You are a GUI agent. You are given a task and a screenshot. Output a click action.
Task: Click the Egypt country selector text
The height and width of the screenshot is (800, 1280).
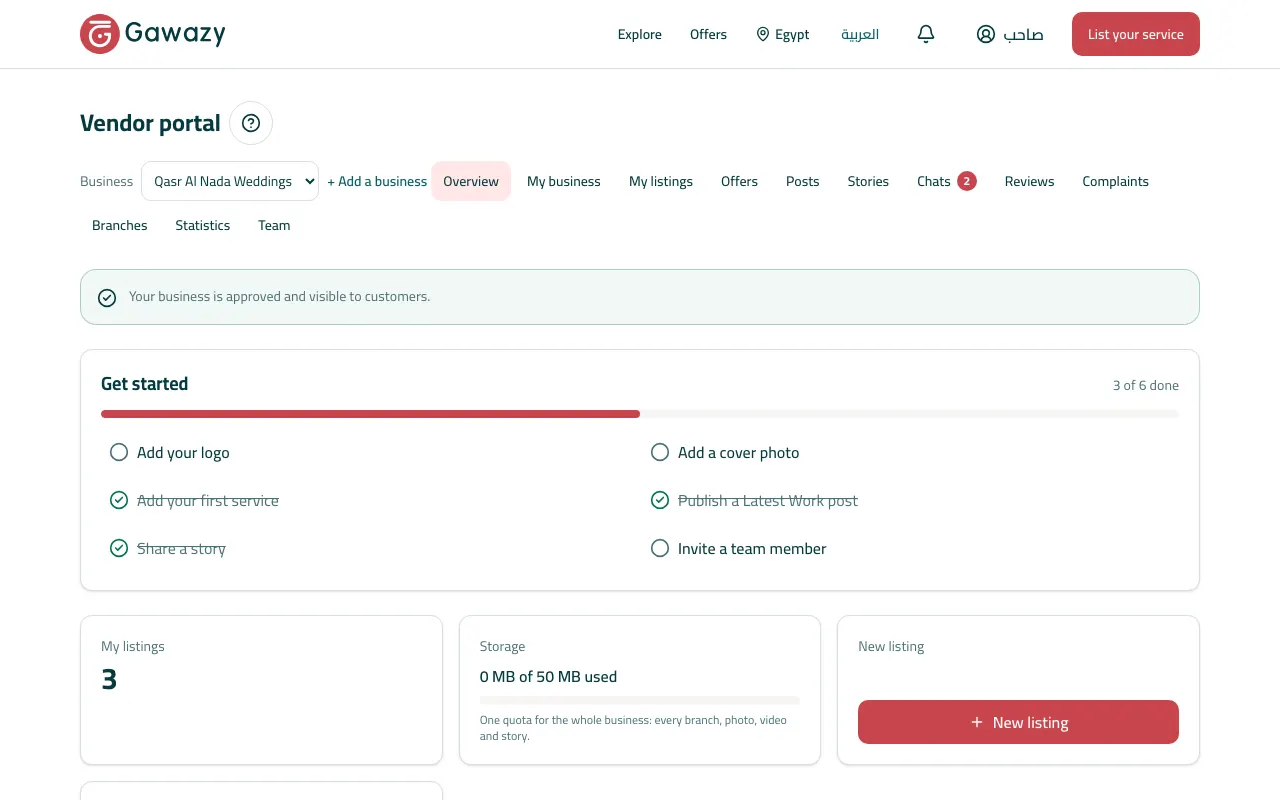[x=792, y=34]
